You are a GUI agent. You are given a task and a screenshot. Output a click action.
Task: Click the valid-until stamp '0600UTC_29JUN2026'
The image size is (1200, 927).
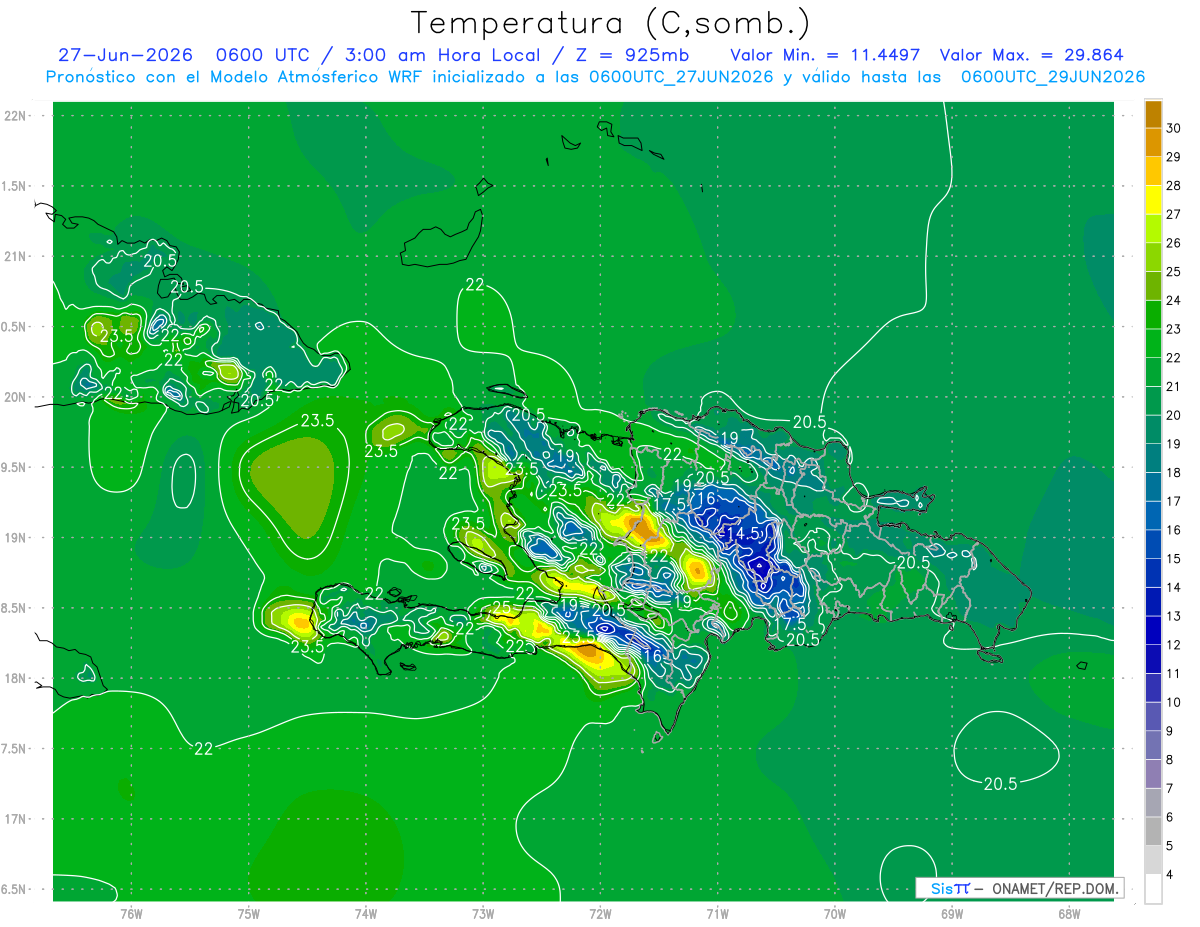click(1052, 77)
